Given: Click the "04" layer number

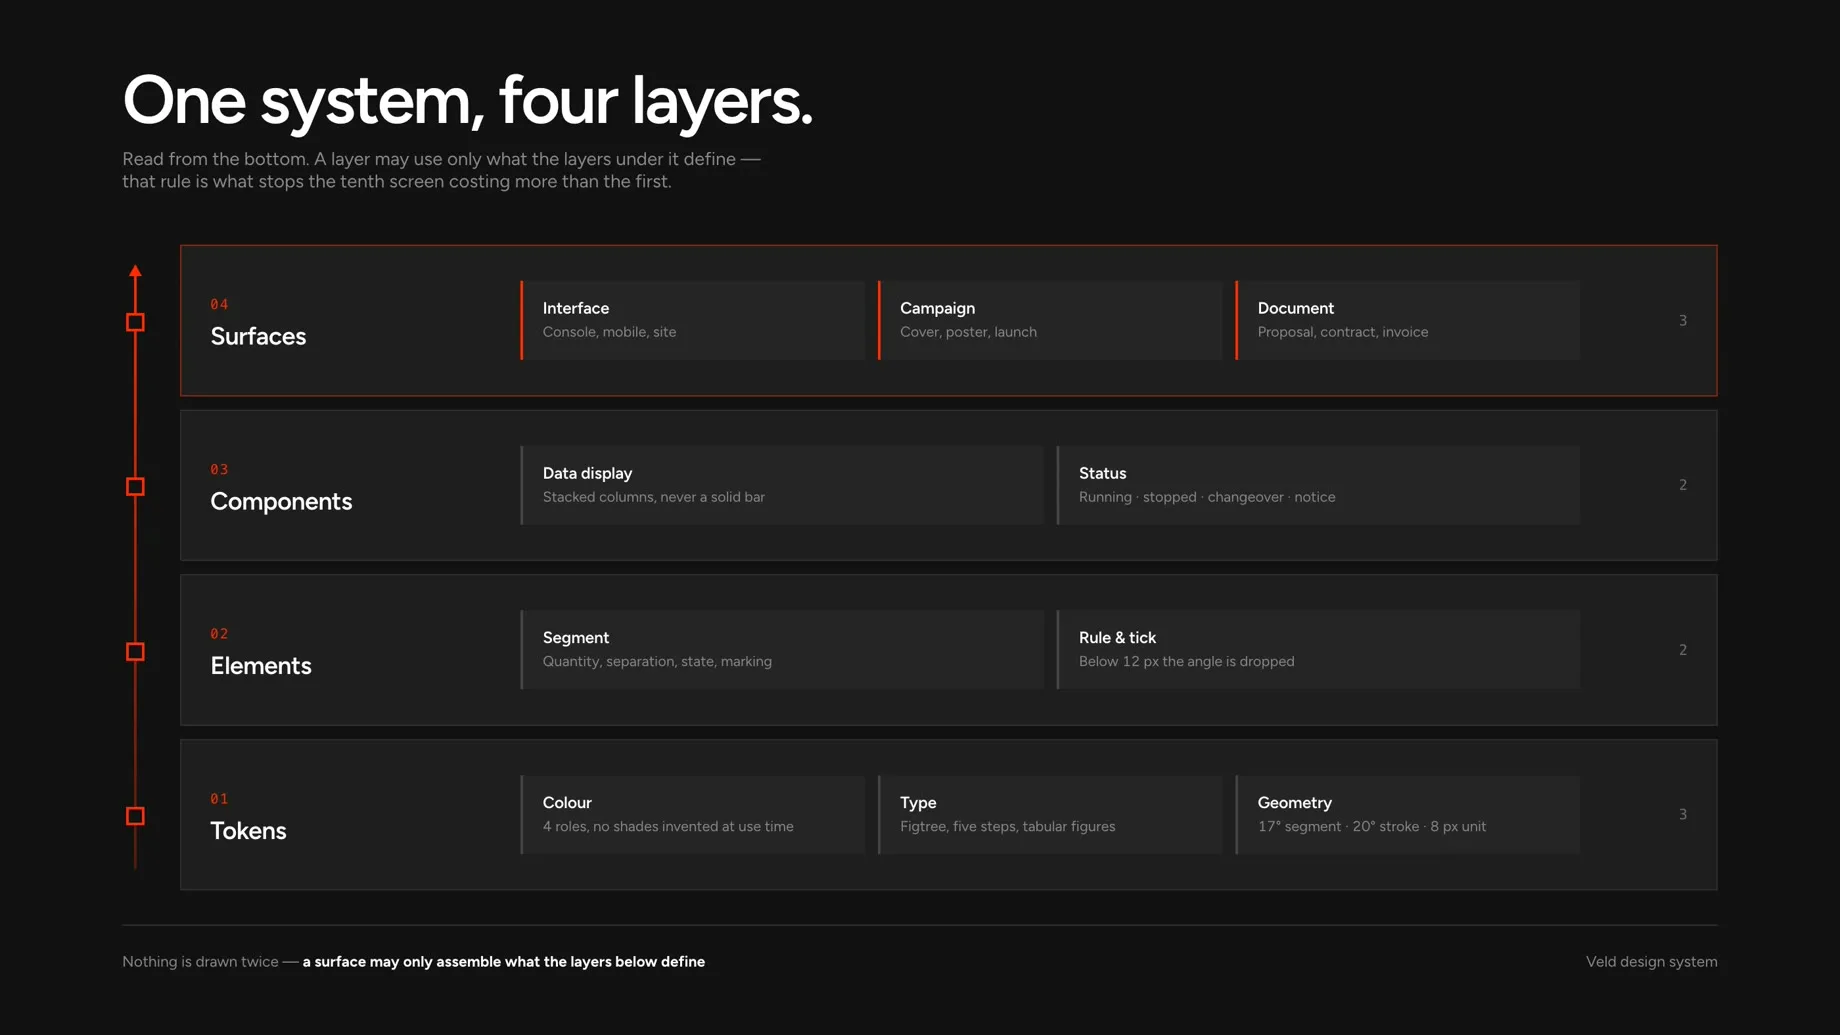Looking at the screenshot, I should [219, 304].
